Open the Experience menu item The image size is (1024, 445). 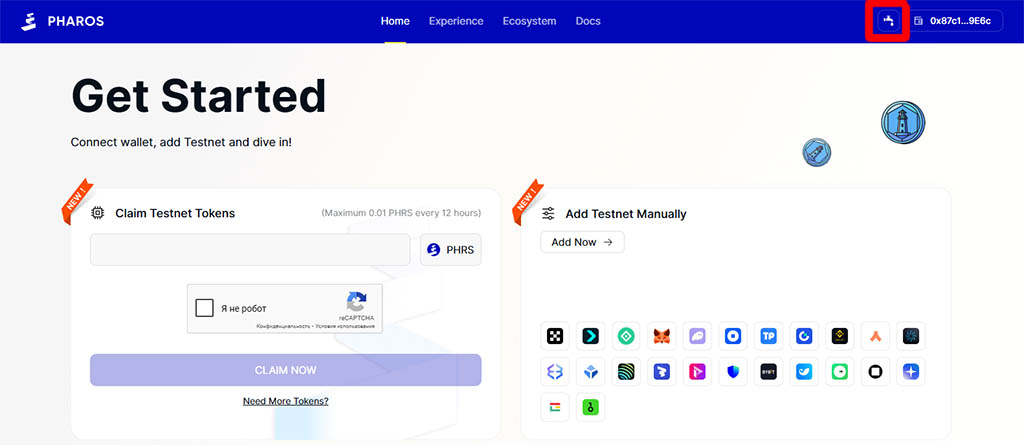(x=456, y=21)
